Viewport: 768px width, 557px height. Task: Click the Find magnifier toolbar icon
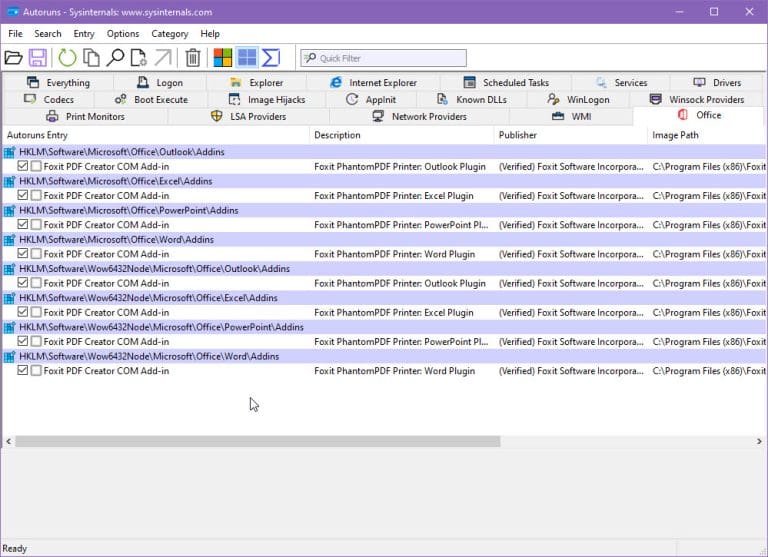116,58
